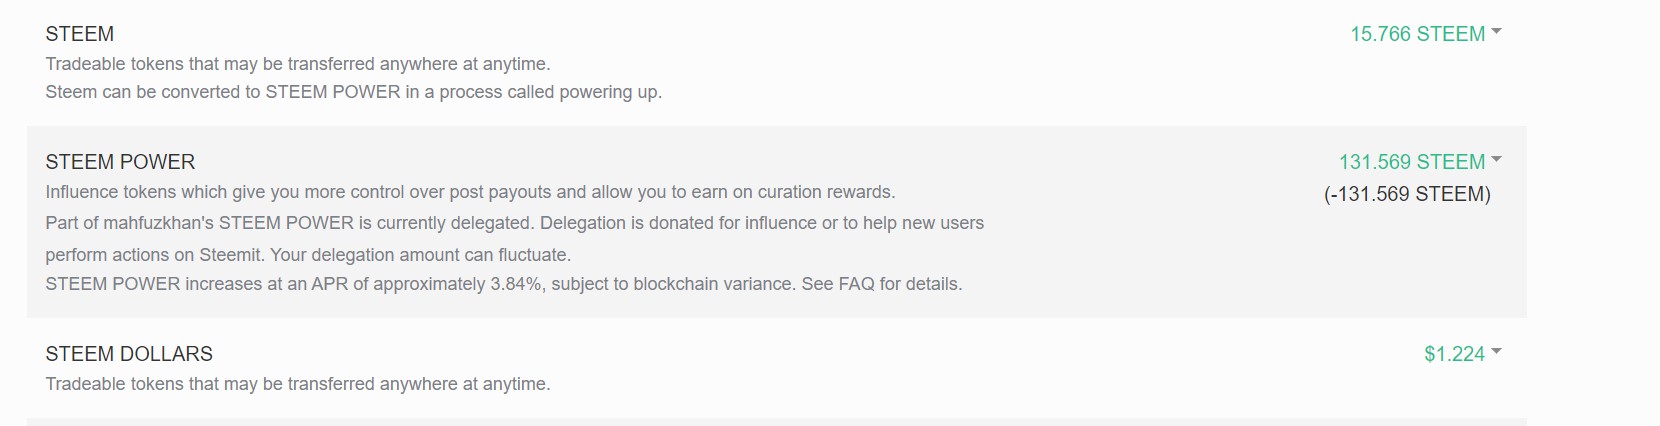Click the delegated (-131.569 STEEM) amount
The width and height of the screenshot is (1660, 426).
[1407, 194]
